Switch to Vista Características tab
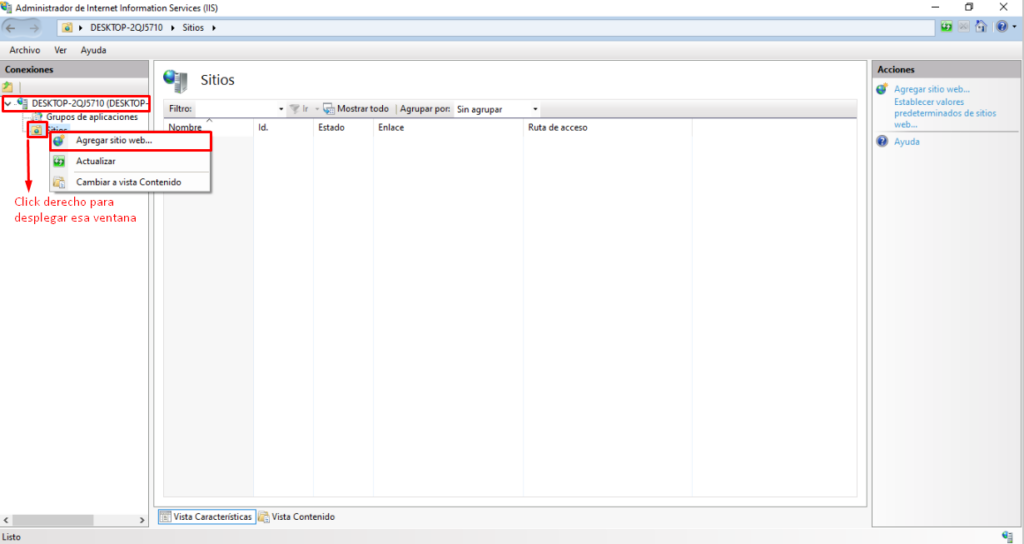 pyautogui.click(x=207, y=517)
